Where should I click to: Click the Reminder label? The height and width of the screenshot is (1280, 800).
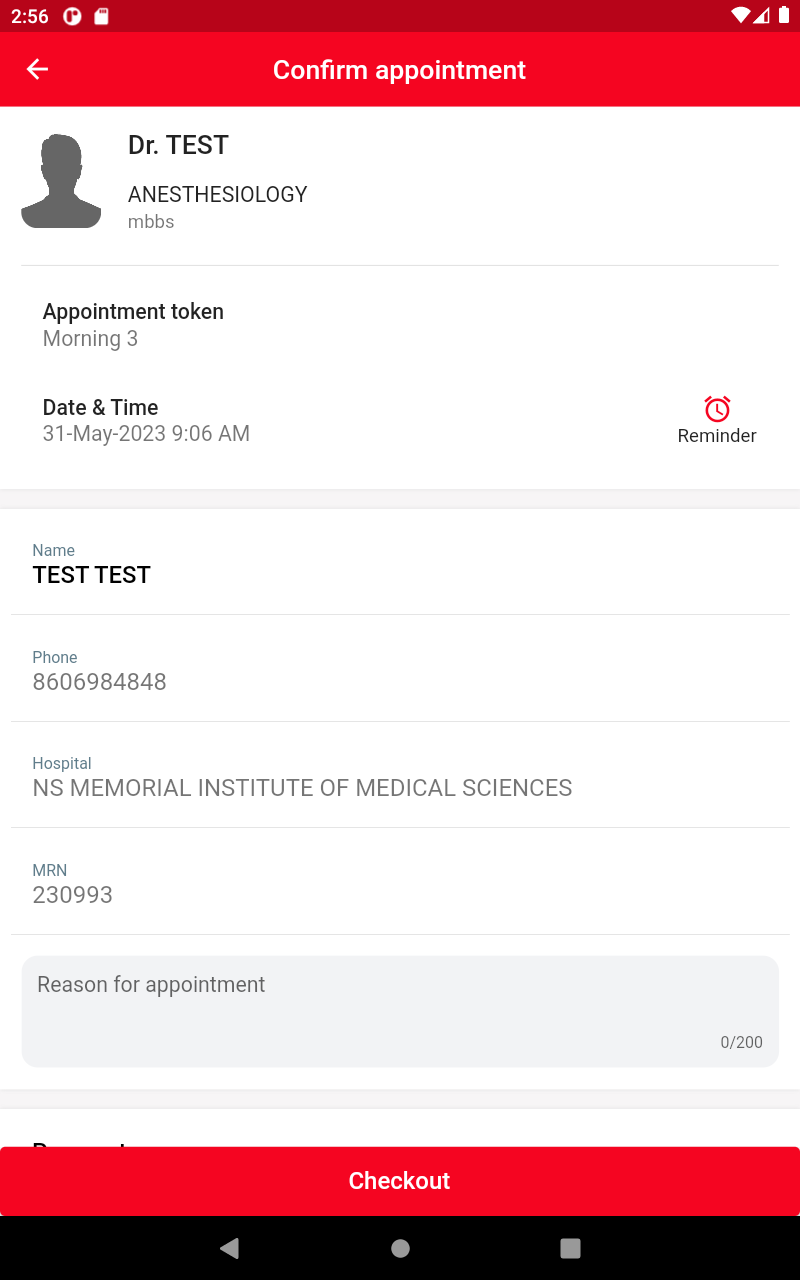pos(717,436)
